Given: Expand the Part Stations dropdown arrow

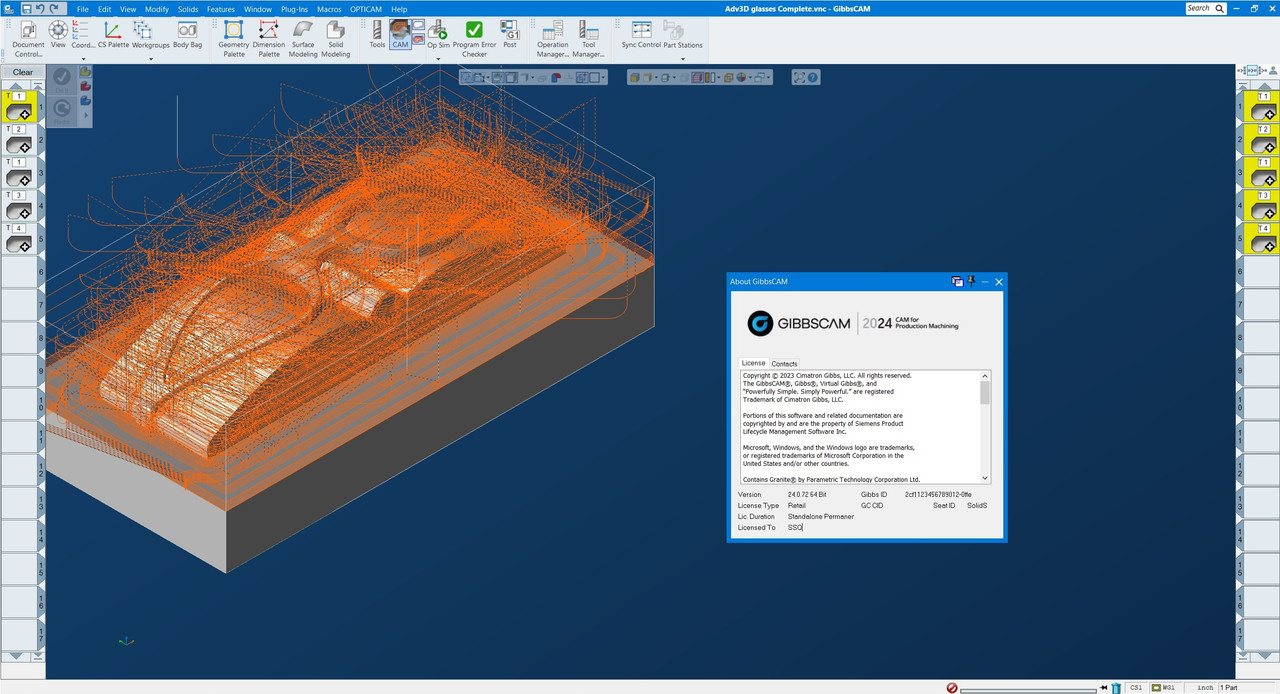Looking at the screenshot, I should (683, 59).
